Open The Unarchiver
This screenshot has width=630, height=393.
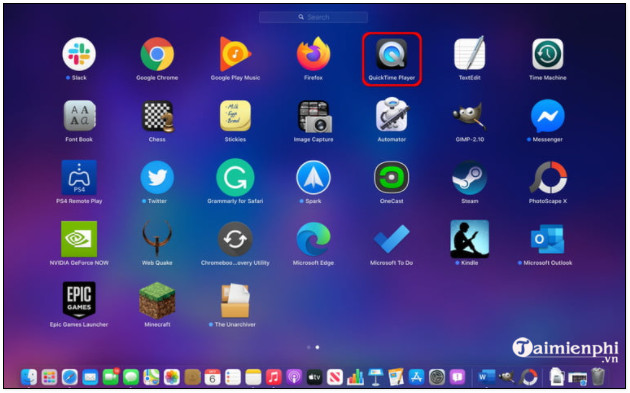pos(235,301)
